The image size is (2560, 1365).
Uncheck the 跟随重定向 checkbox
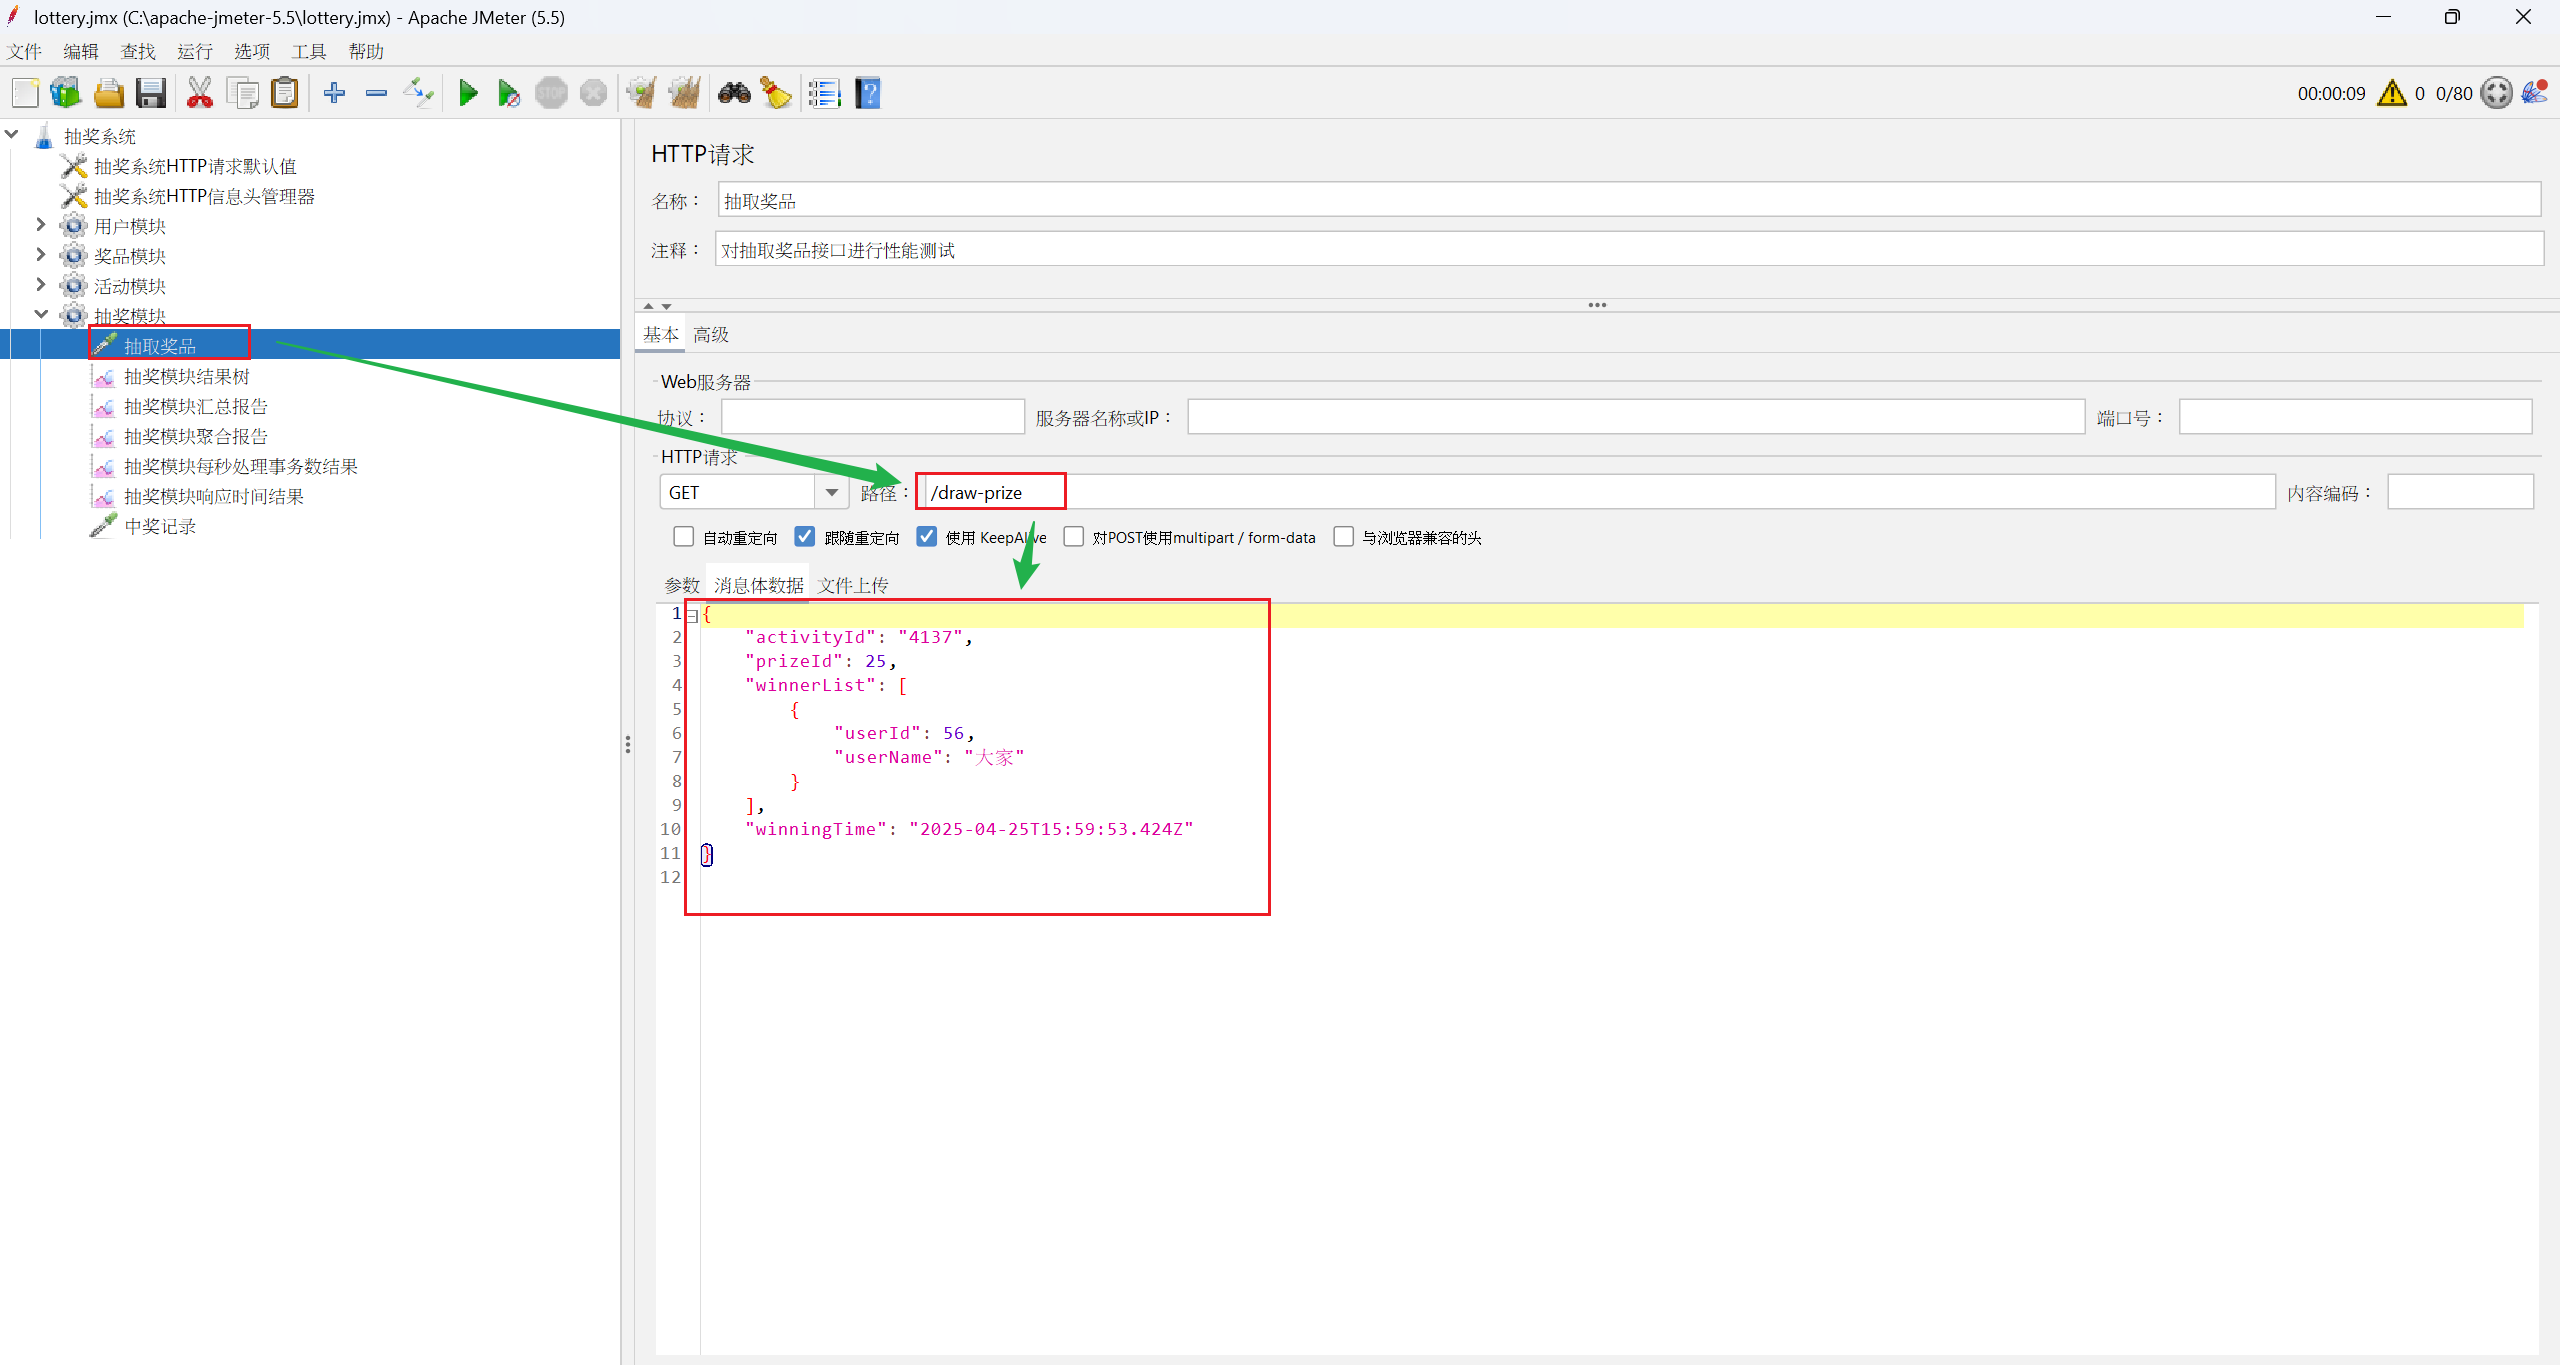[x=805, y=537]
